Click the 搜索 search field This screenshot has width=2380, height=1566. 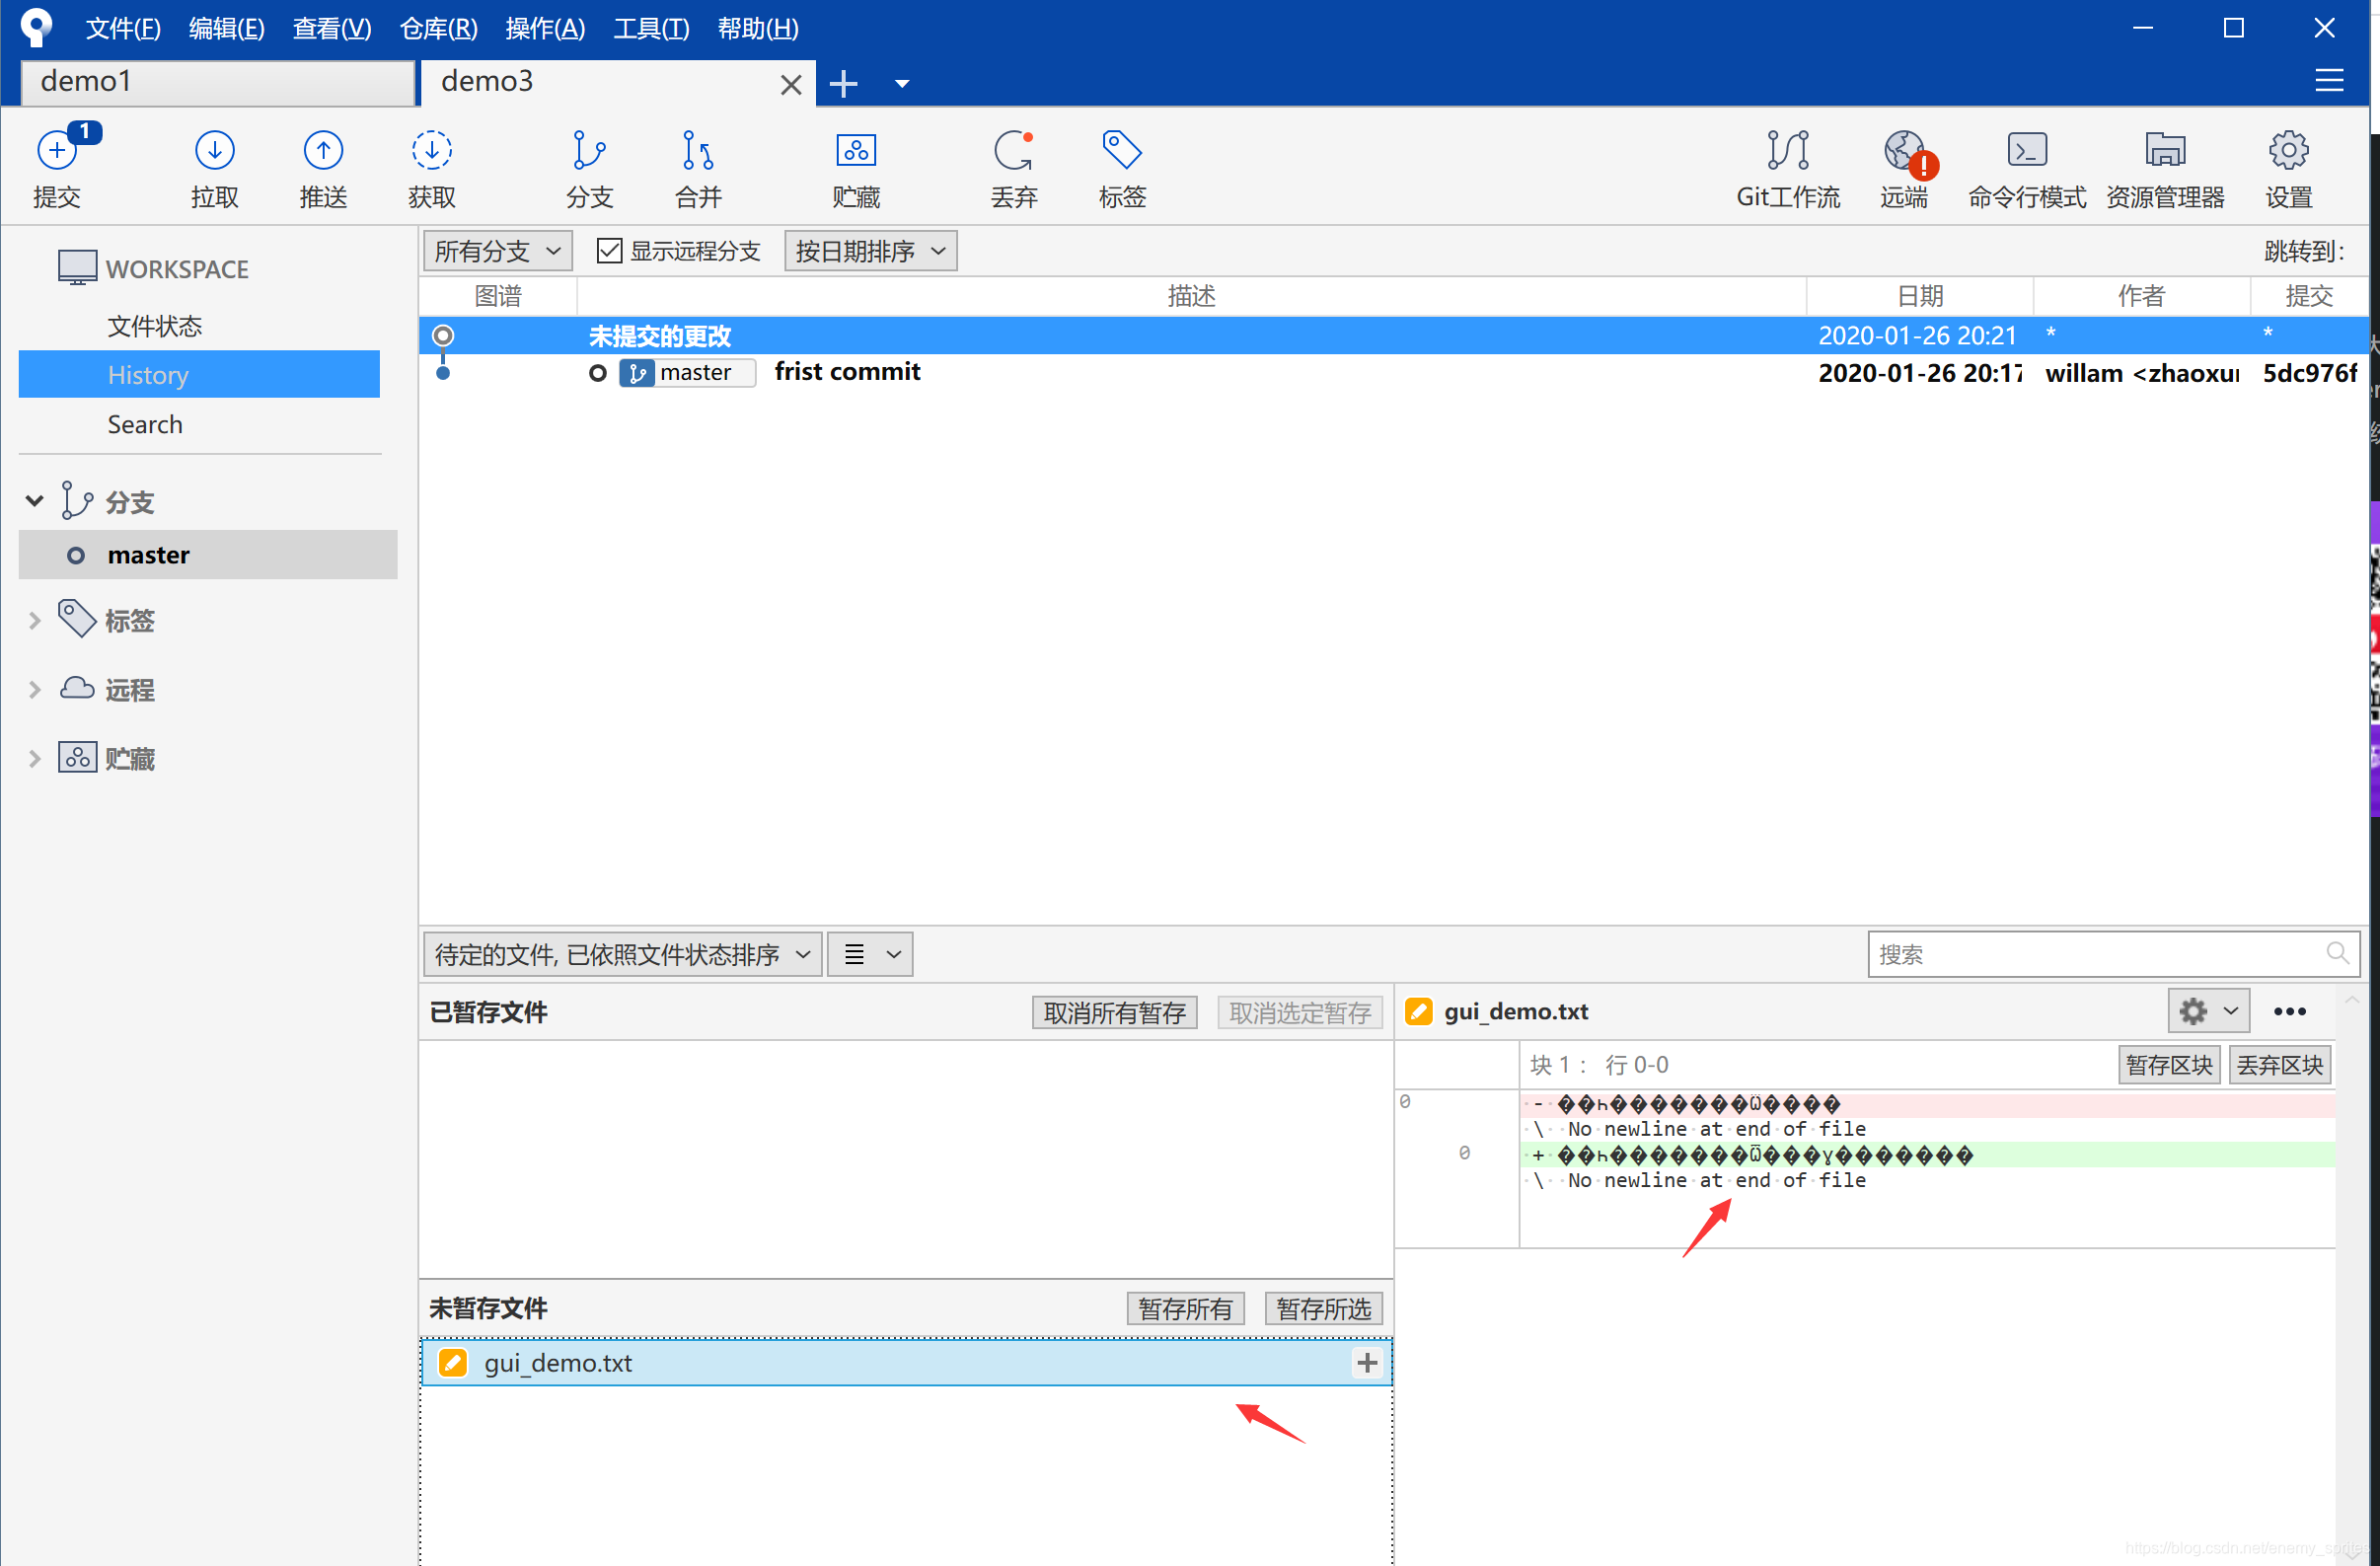pos(2098,954)
